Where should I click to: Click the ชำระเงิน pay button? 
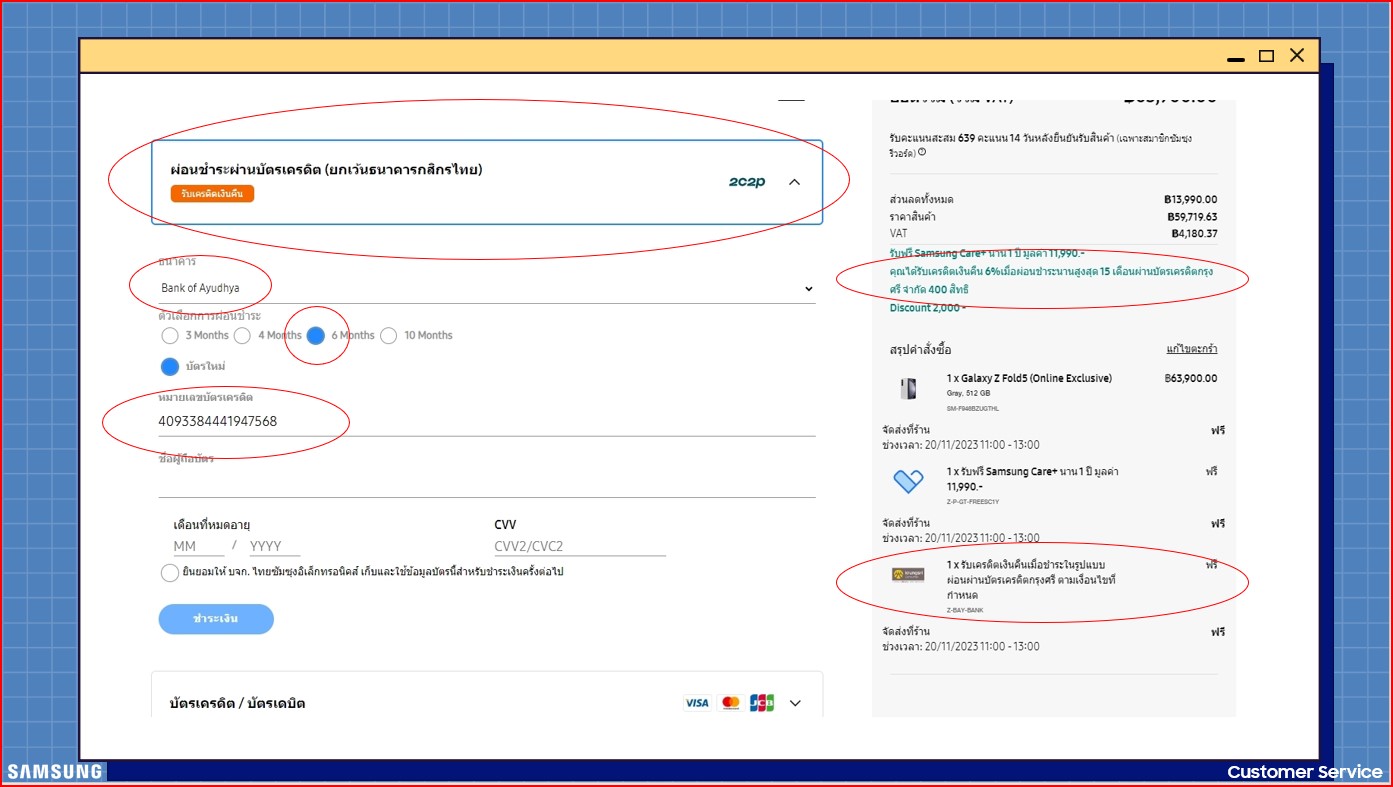point(216,619)
